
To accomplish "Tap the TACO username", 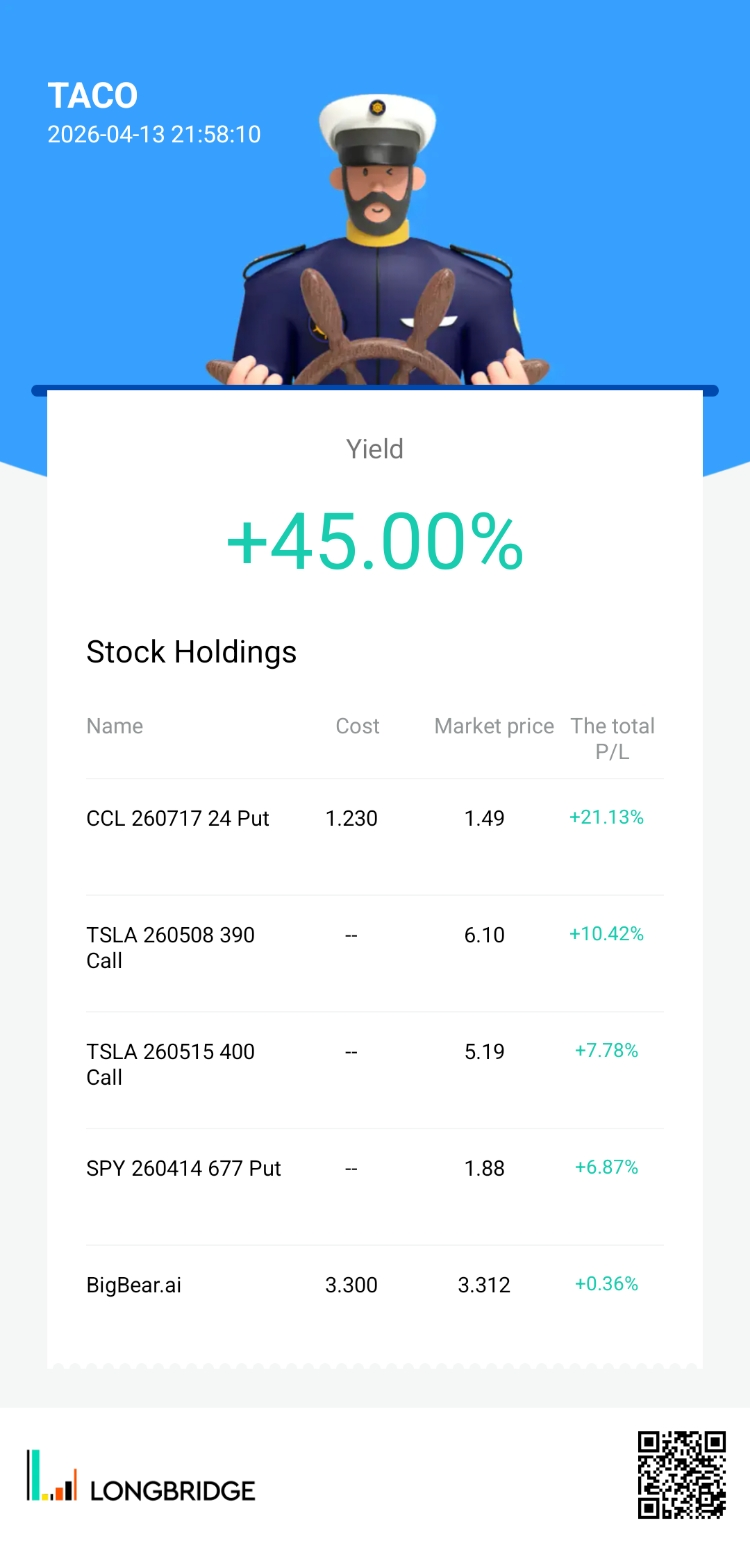I will (93, 96).
